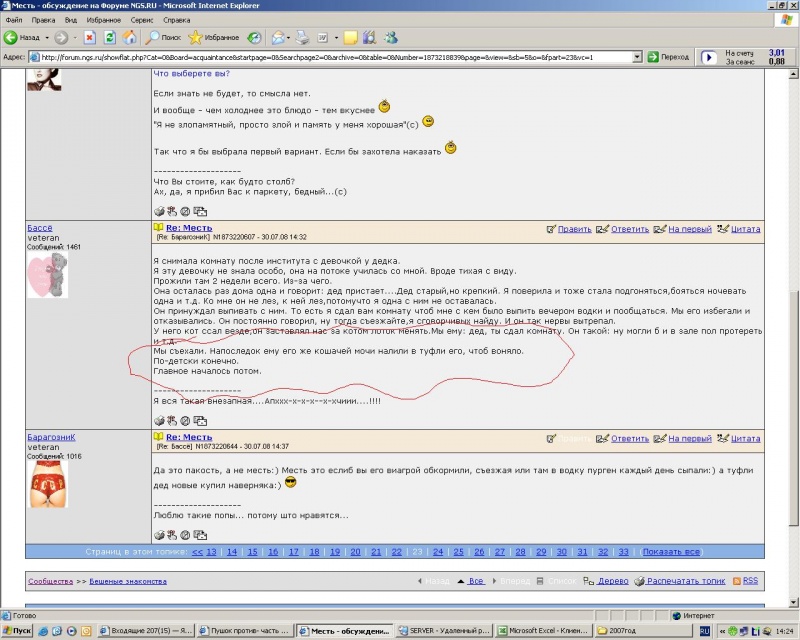Click the Print icon in the toolbar

pos(301,38)
